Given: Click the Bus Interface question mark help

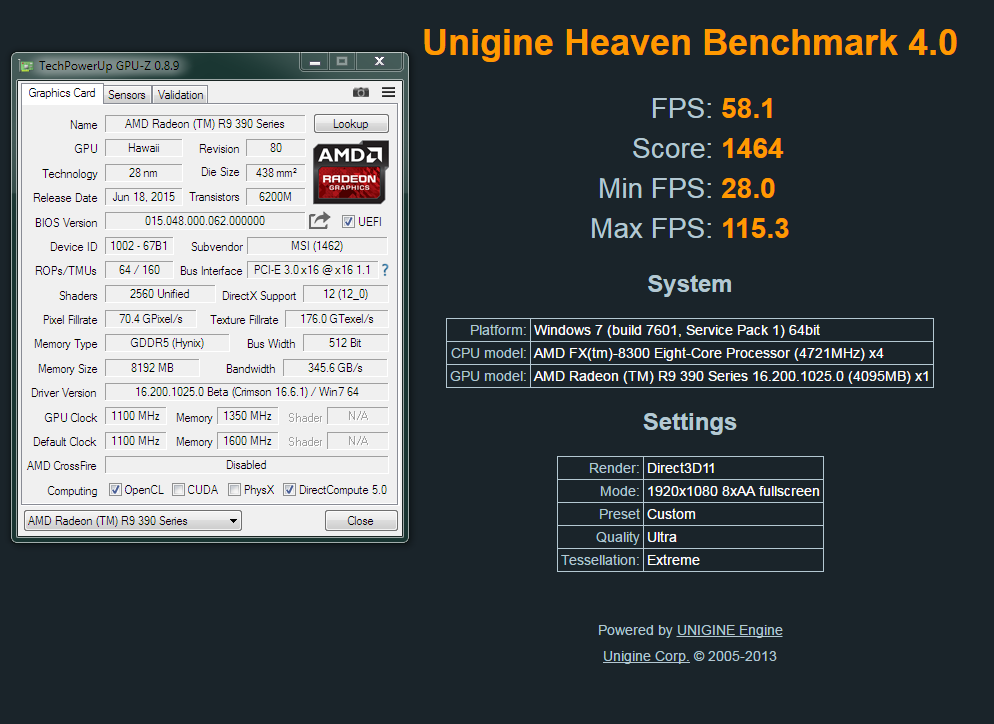Looking at the screenshot, I should coord(385,270).
